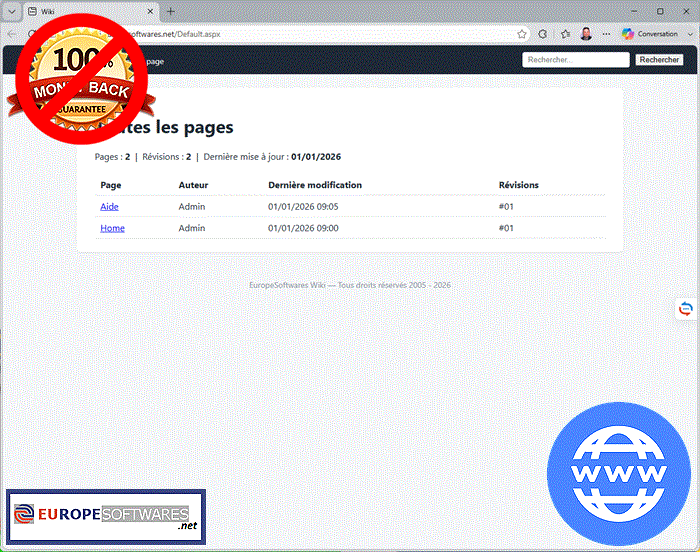Click revision #01 in Home row
This screenshot has height=552, width=700.
point(506,228)
